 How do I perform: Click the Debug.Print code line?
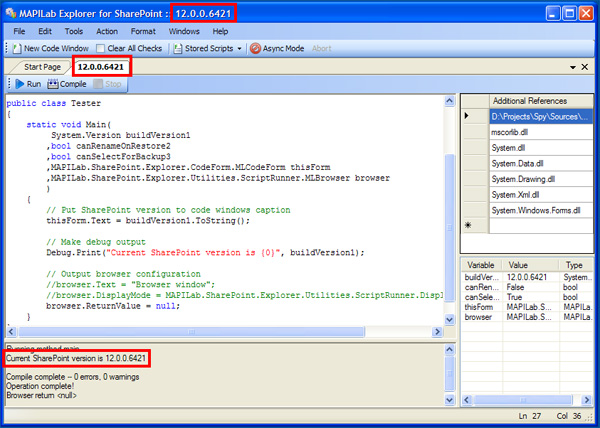(205, 252)
